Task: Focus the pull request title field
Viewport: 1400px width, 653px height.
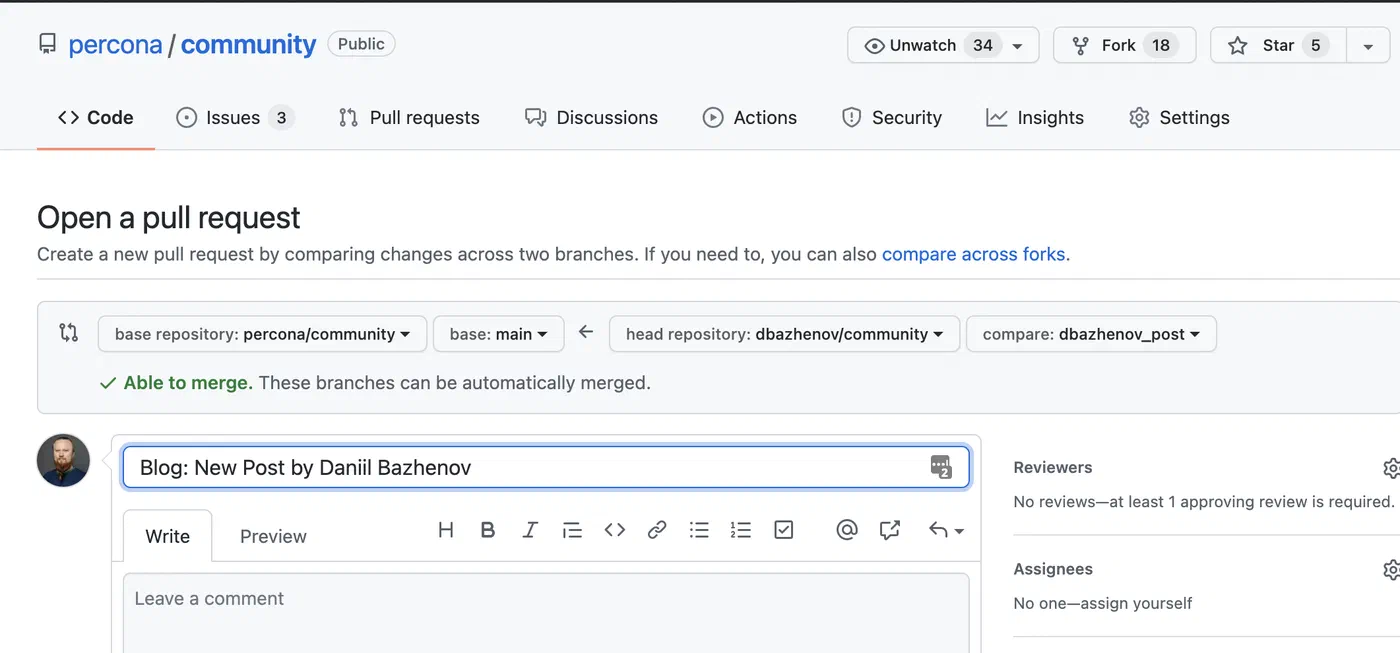Action: pos(546,467)
